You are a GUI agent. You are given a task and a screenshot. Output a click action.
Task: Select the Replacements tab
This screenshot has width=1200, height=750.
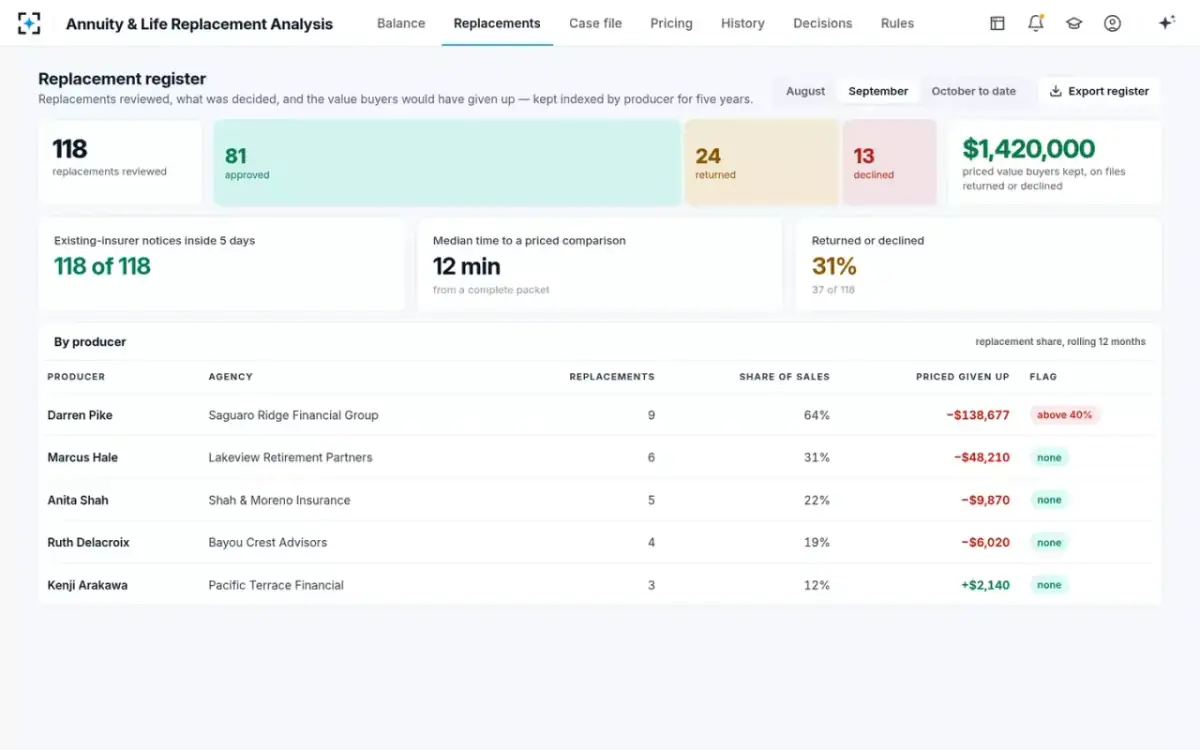pyautogui.click(x=497, y=23)
